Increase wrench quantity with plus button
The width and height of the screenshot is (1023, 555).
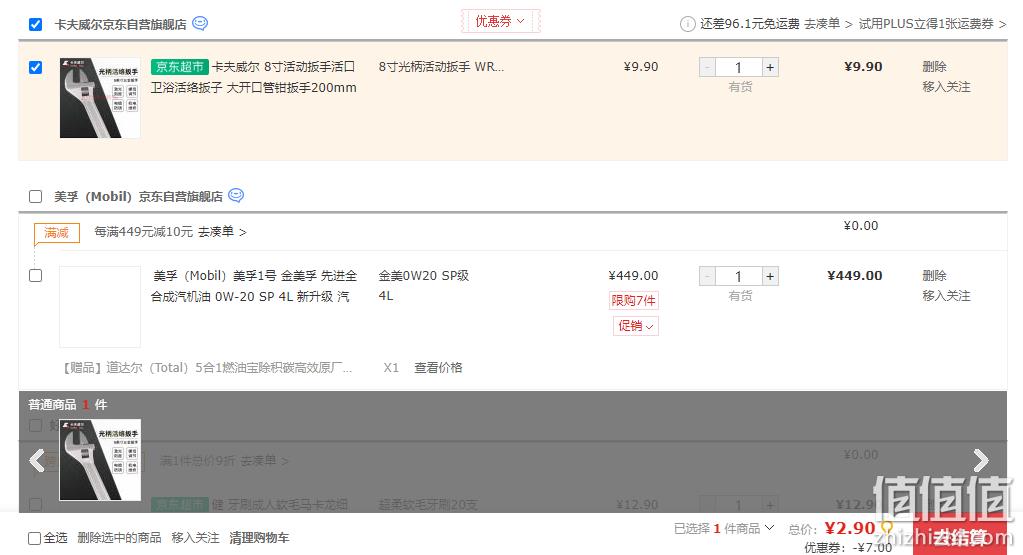(x=770, y=67)
